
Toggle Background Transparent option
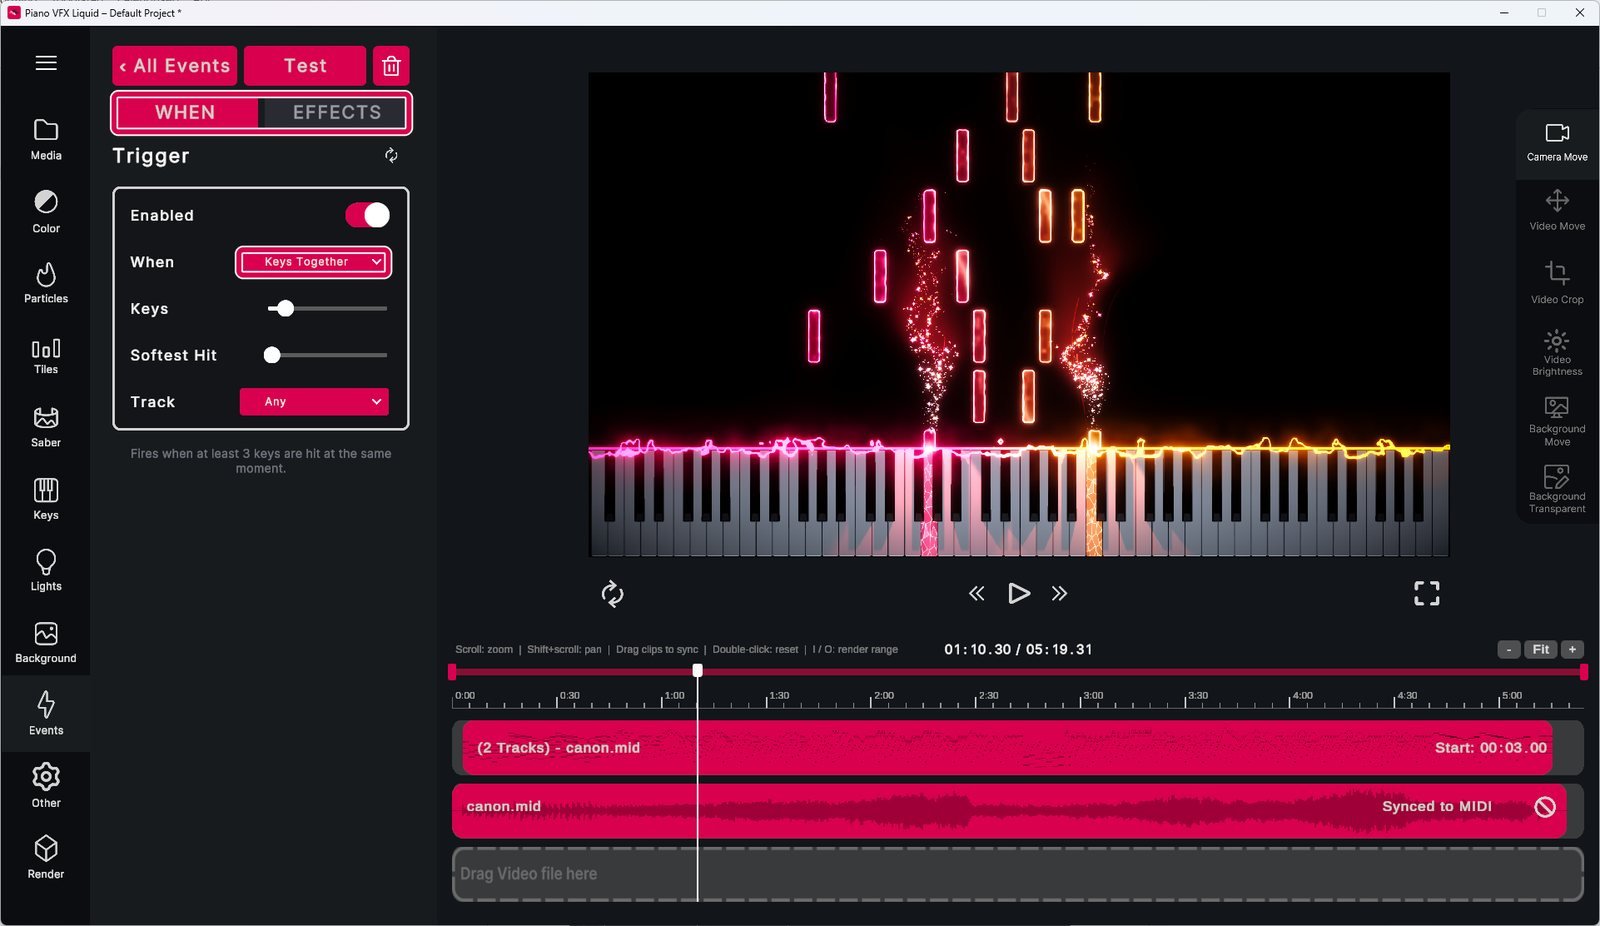[x=1557, y=489]
